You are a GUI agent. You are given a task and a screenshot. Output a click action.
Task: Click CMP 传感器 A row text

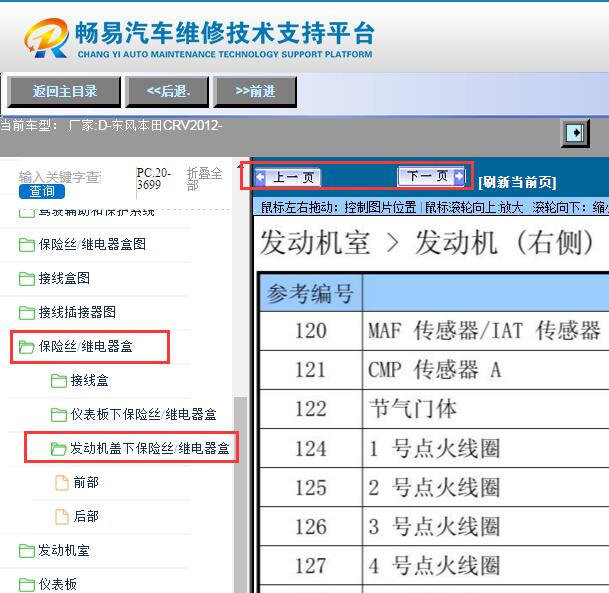435,370
